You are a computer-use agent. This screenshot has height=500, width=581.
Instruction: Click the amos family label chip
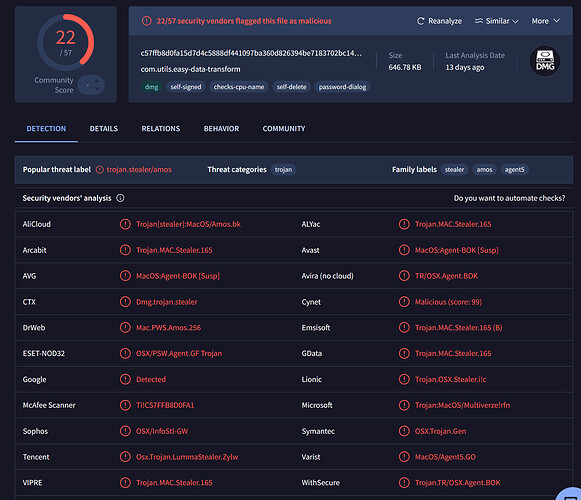485,169
